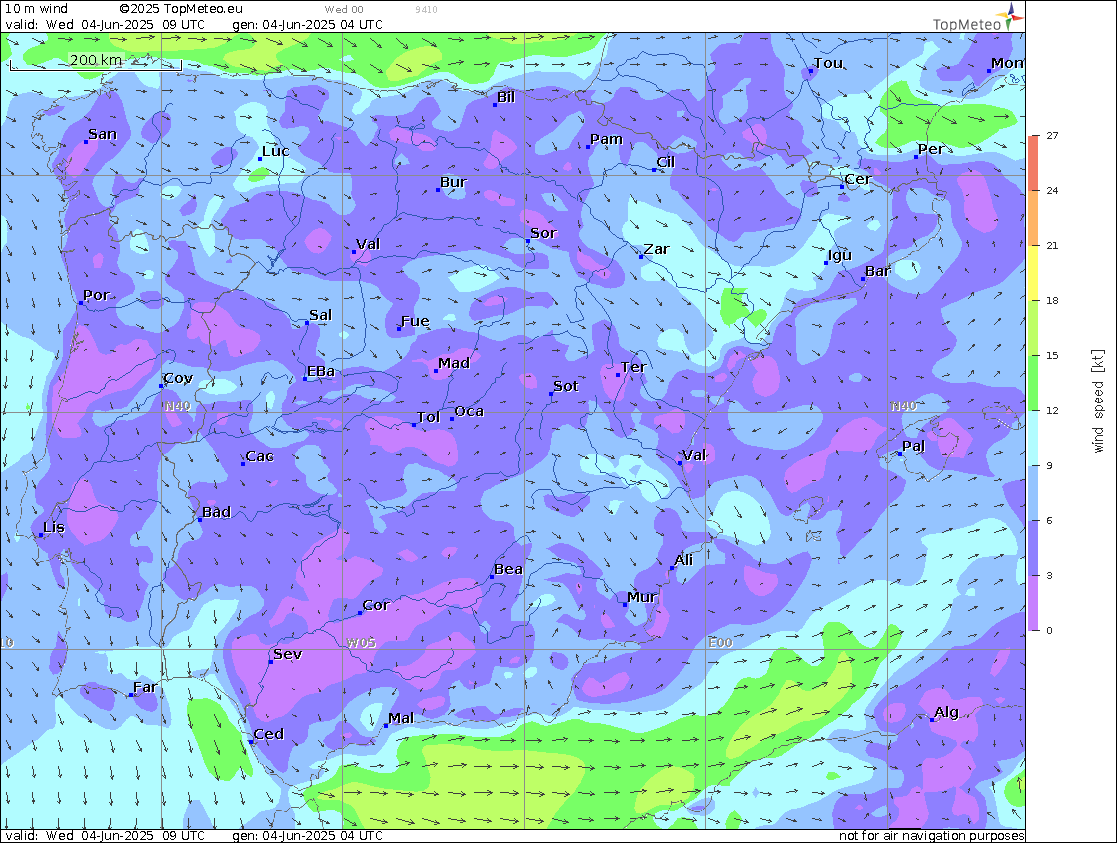Click the San city label
The image size is (1117, 843).
click(103, 134)
